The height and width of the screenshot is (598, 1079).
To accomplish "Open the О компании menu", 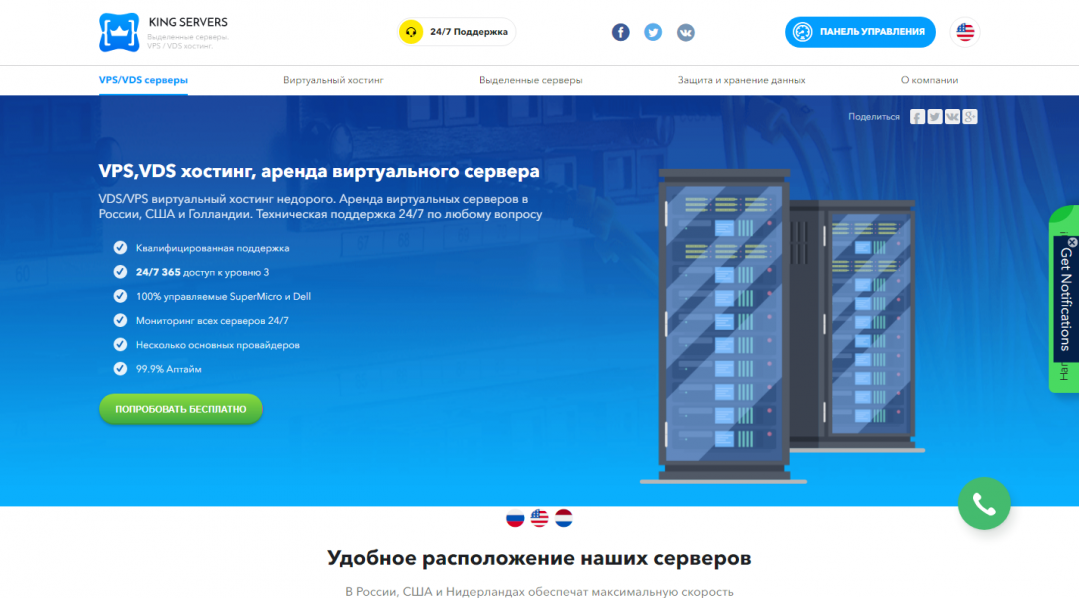I will (x=929, y=80).
